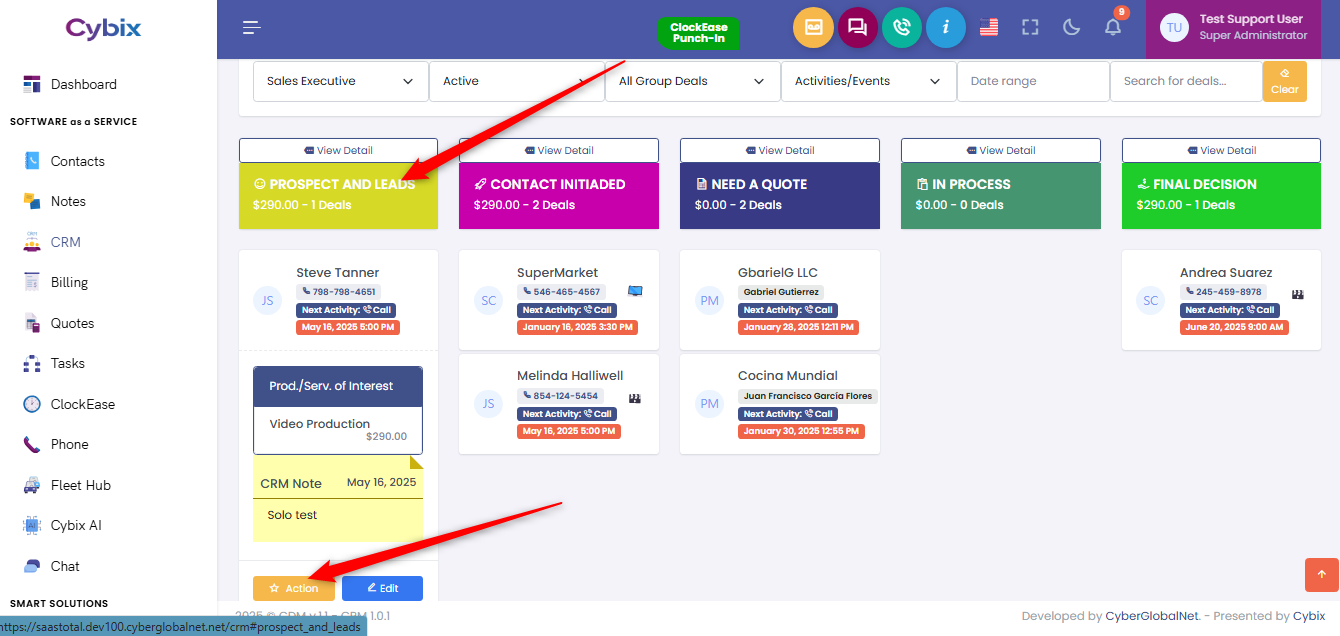
Task: Open the maroon chat bubbles header icon
Action: point(857,28)
